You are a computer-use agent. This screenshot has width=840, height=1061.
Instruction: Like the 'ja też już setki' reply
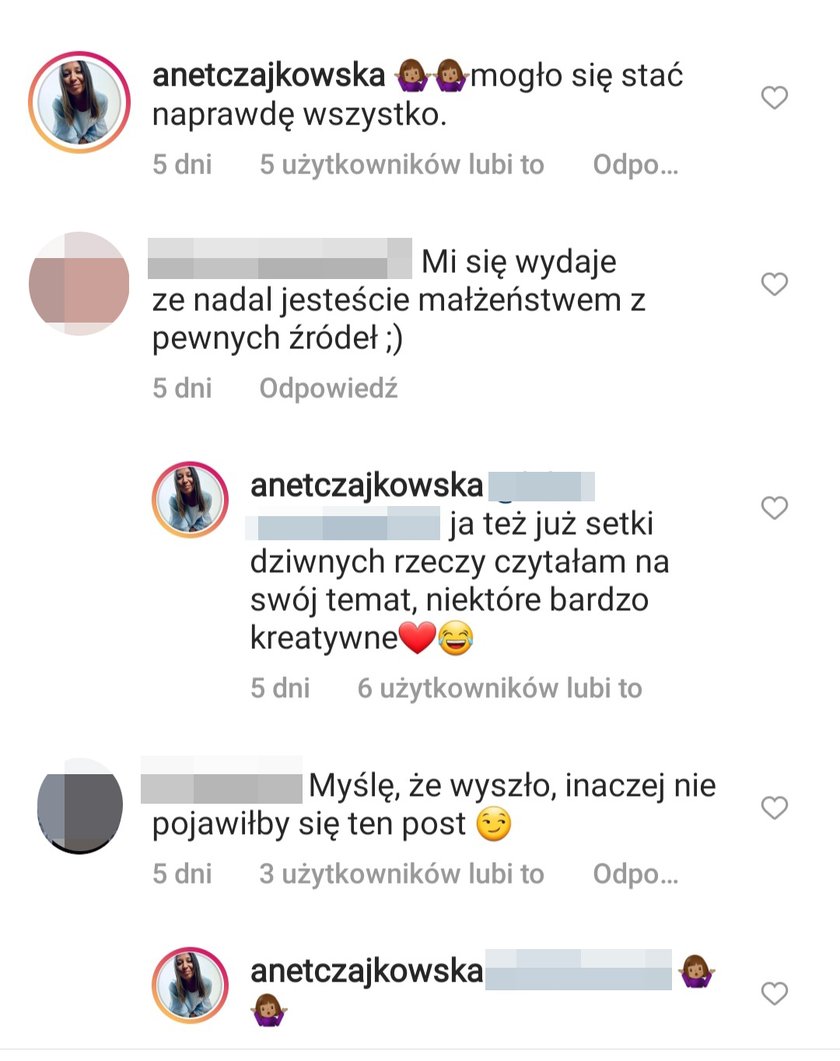774,507
